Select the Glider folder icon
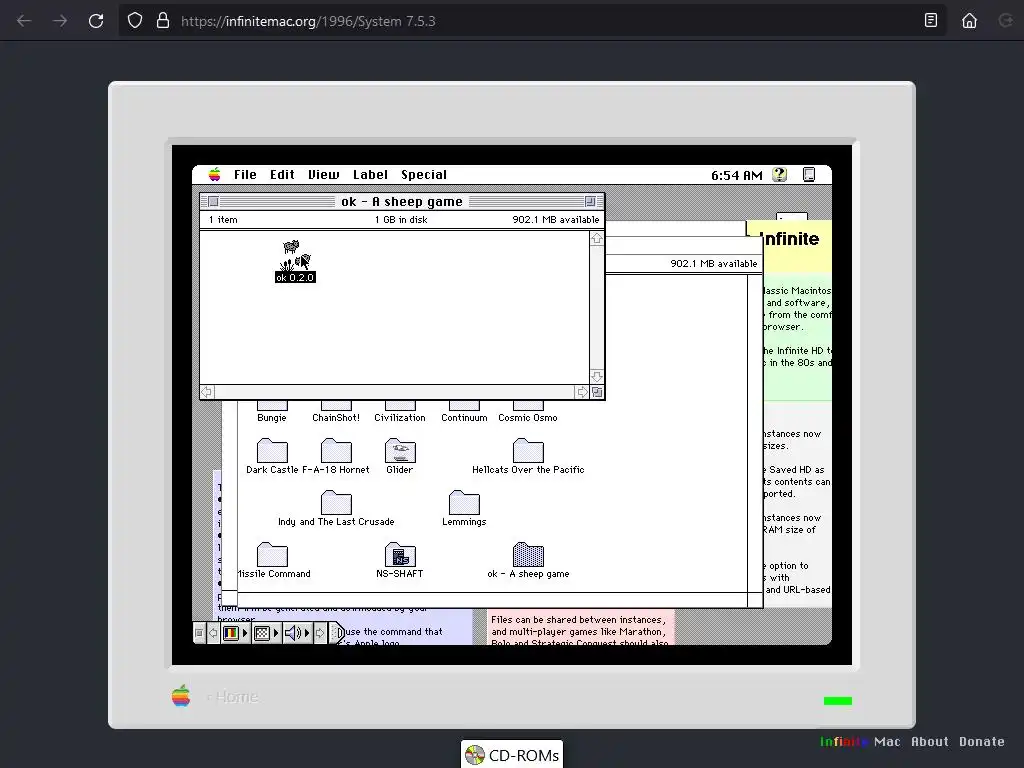The width and height of the screenshot is (1024, 768). point(400,451)
